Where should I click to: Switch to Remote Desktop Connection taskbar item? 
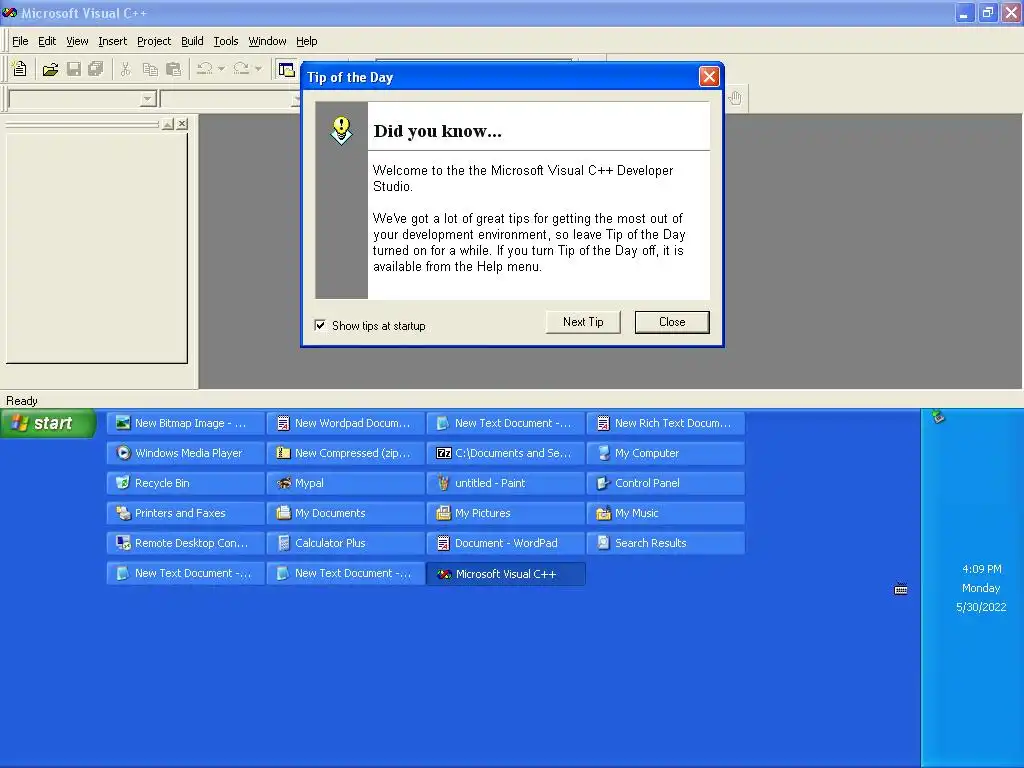[185, 543]
